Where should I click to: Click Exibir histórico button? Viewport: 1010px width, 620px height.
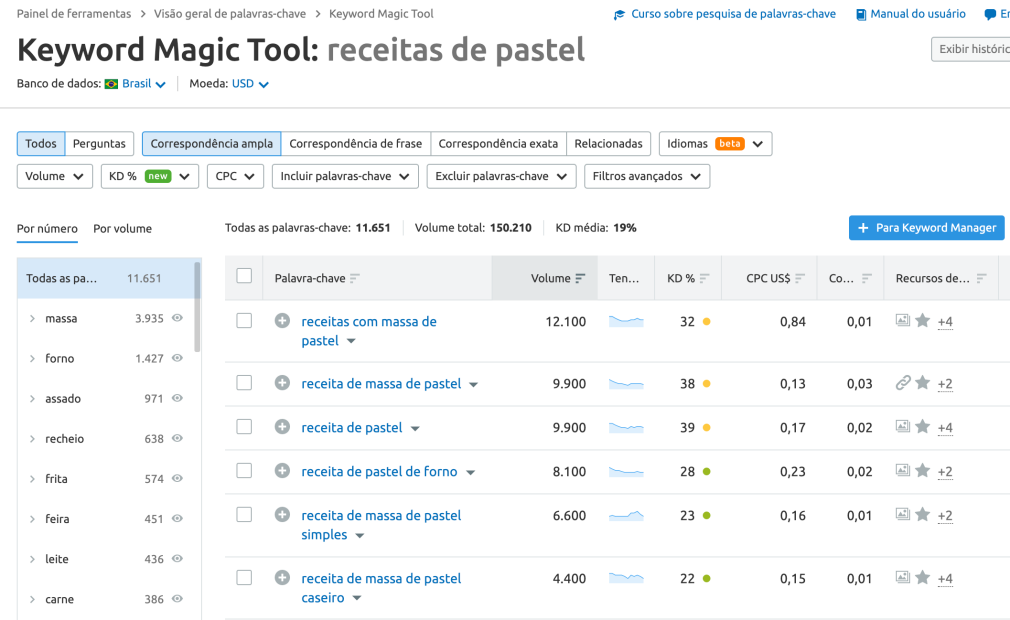(971, 49)
